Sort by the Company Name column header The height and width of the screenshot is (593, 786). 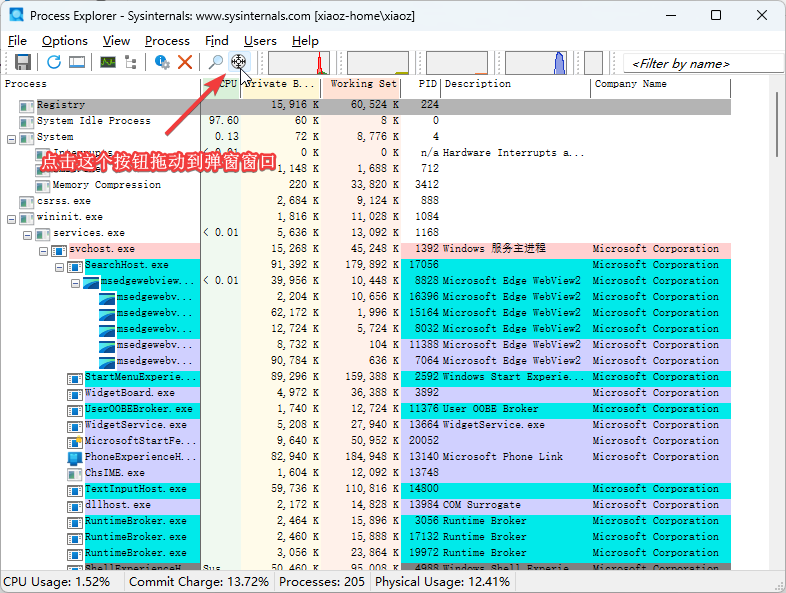tap(630, 85)
